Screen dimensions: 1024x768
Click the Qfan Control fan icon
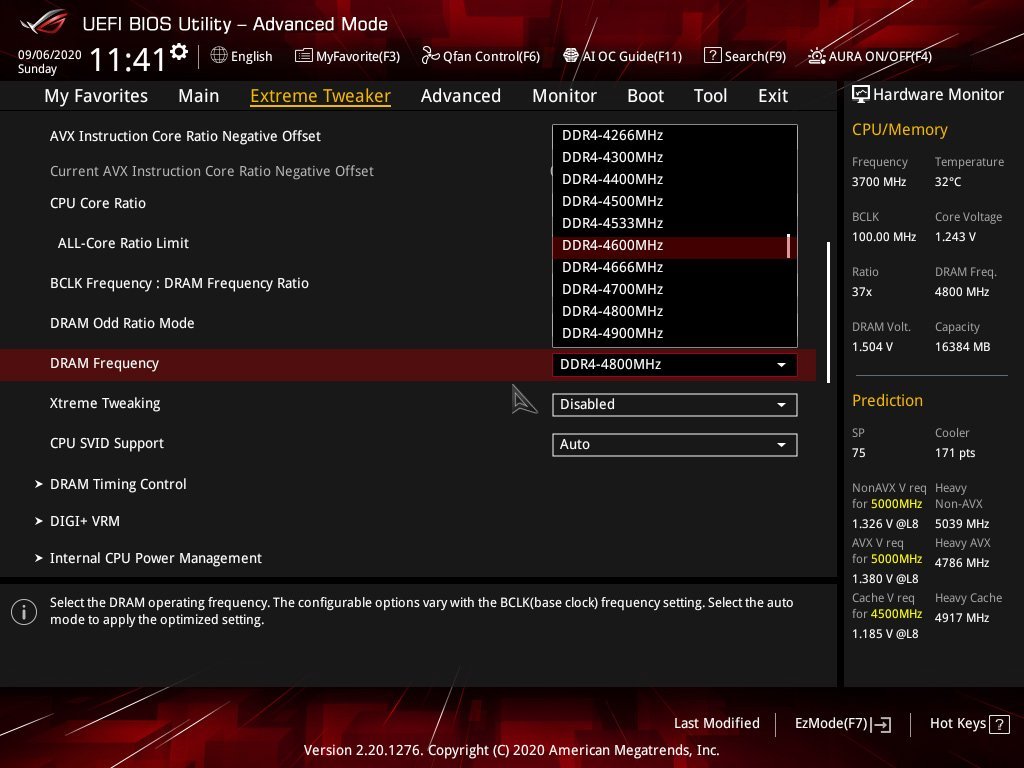click(x=430, y=56)
